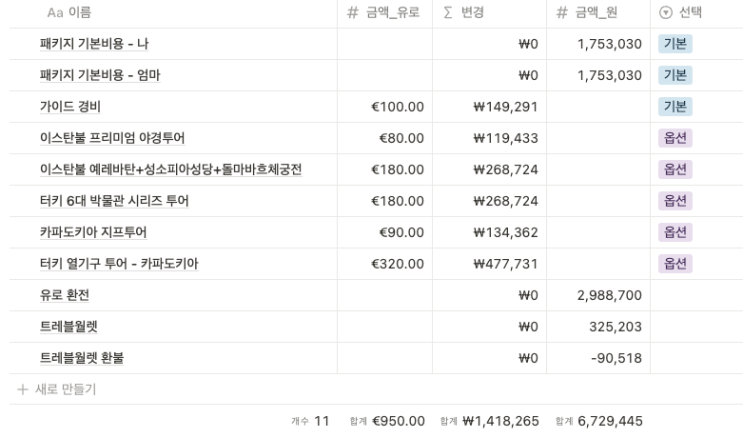Open the 선택 column header menu
The image size is (743, 438).
[x=690, y=14]
